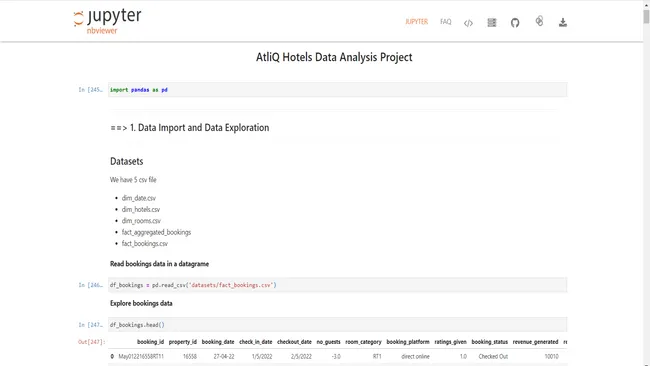Click the In [247] prompt label
This screenshot has width=650, height=366.
click(90, 325)
